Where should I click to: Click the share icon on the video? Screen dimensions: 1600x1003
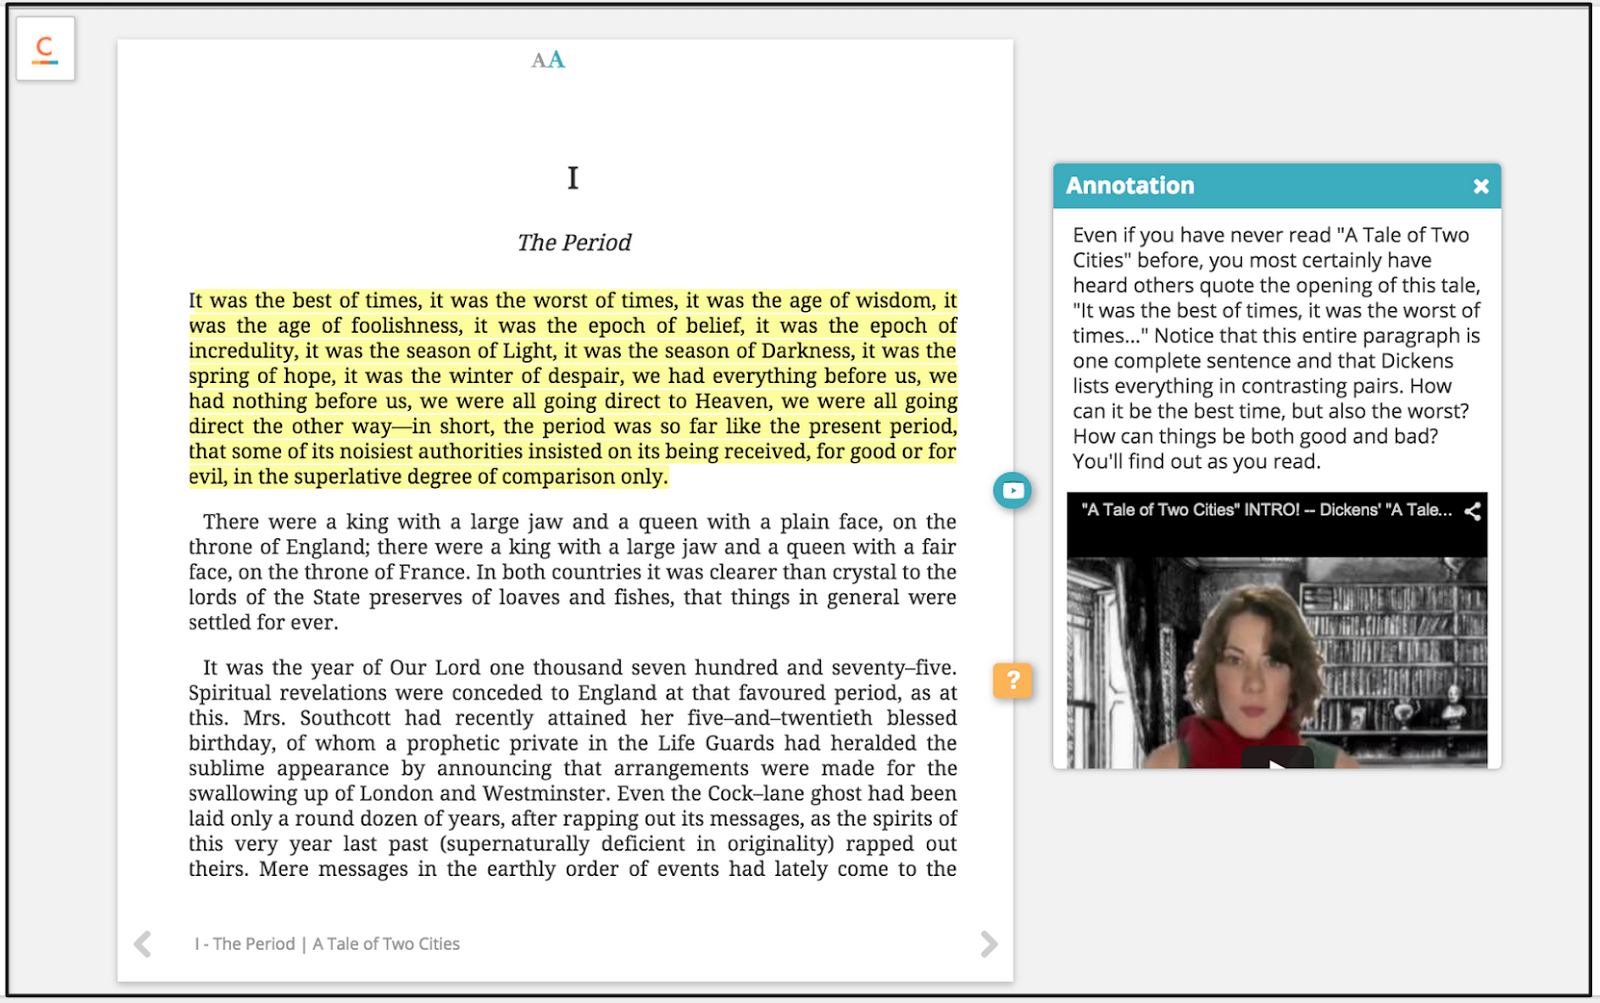coord(1472,511)
